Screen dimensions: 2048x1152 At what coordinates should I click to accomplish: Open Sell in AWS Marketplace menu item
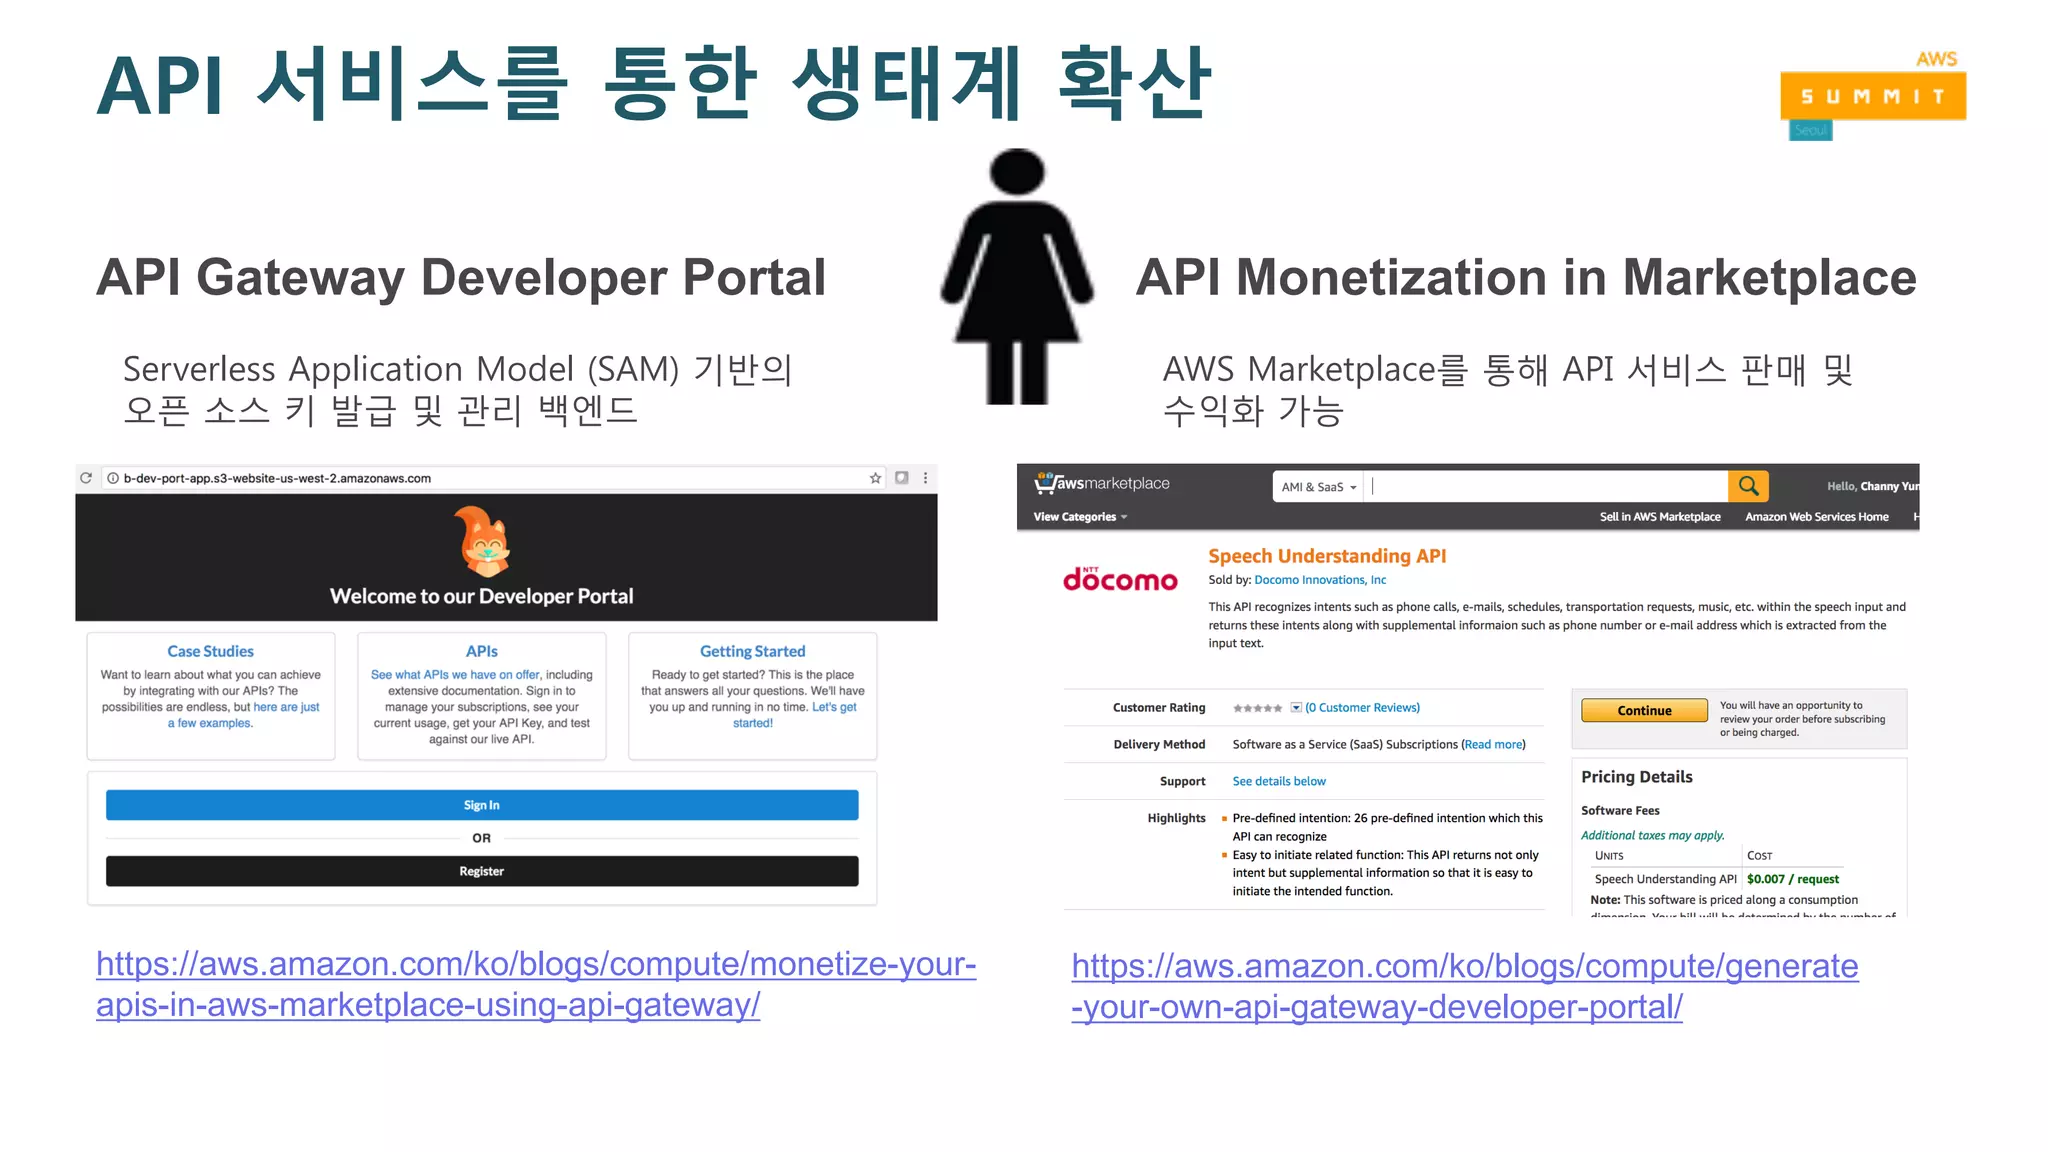coord(1659,517)
